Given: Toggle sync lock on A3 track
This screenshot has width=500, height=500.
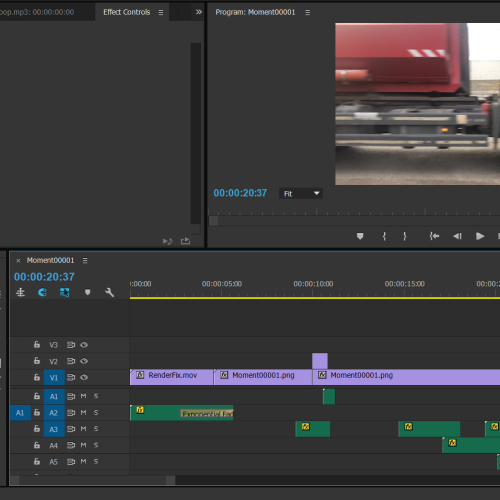Looking at the screenshot, I should [x=71, y=429].
